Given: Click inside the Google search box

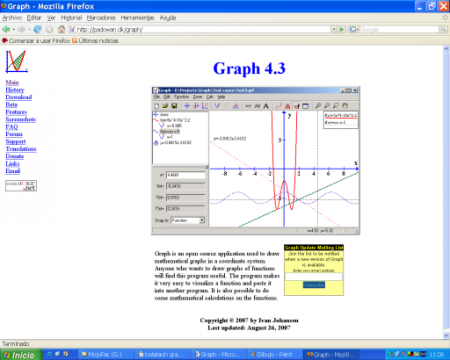Looking at the screenshot, I should [x=399, y=30].
